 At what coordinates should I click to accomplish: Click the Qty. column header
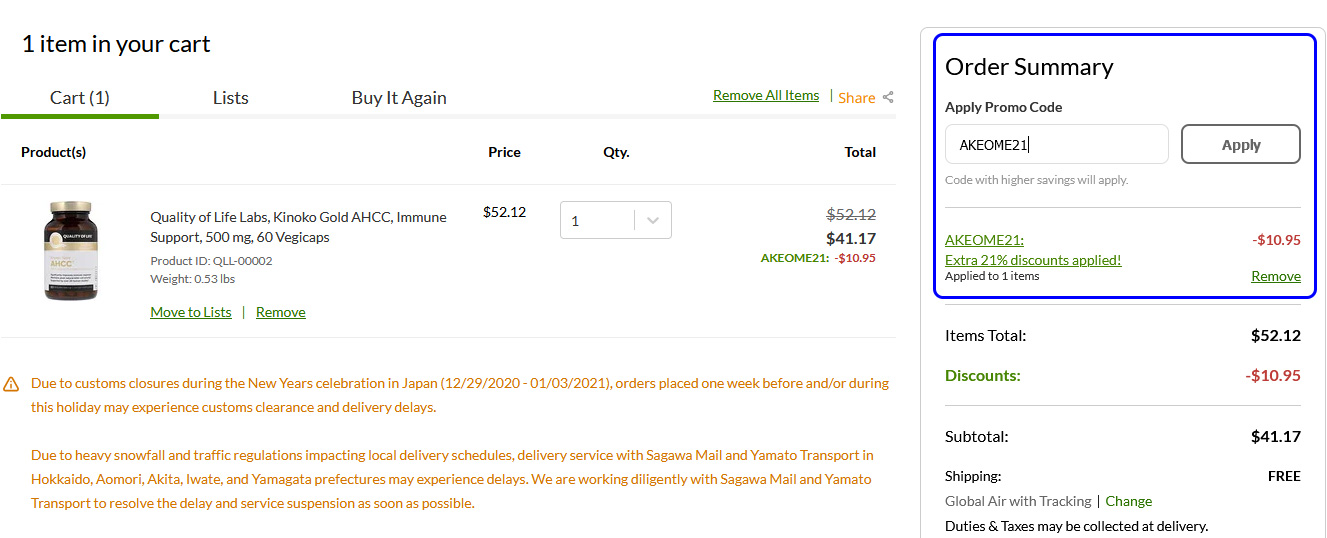click(x=616, y=152)
